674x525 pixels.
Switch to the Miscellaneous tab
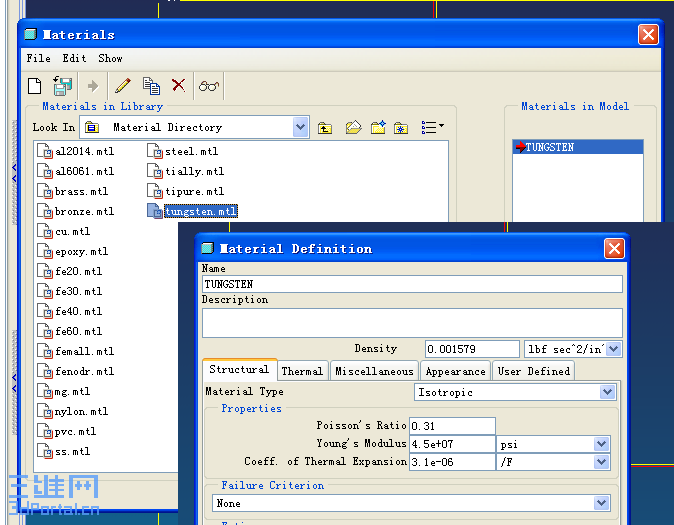[374, 371]
